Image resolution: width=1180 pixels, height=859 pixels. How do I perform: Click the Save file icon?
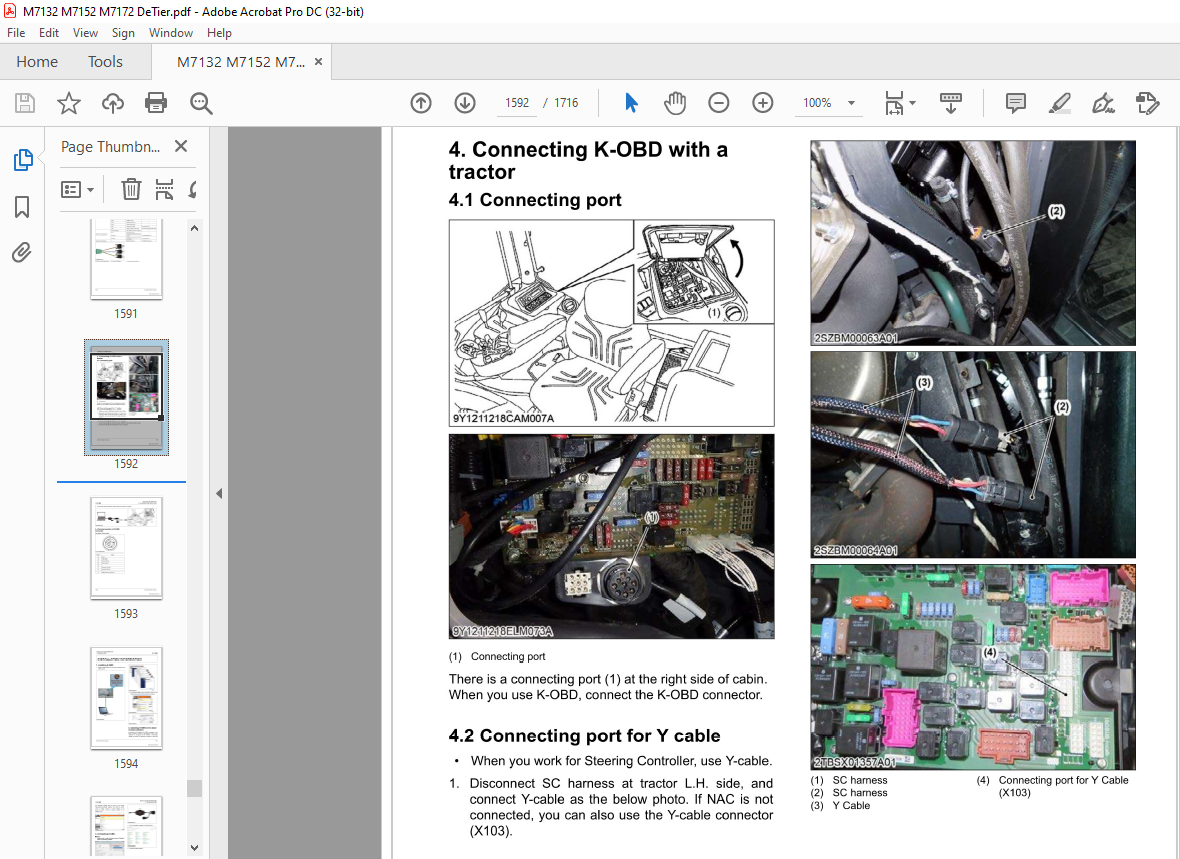[x=25, y=103]
